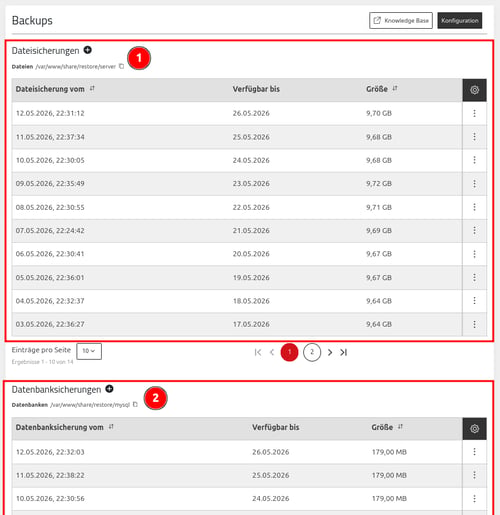Select the 9,71 GB size cell
Screen dimensions: 500x515
tap(379, 207)
